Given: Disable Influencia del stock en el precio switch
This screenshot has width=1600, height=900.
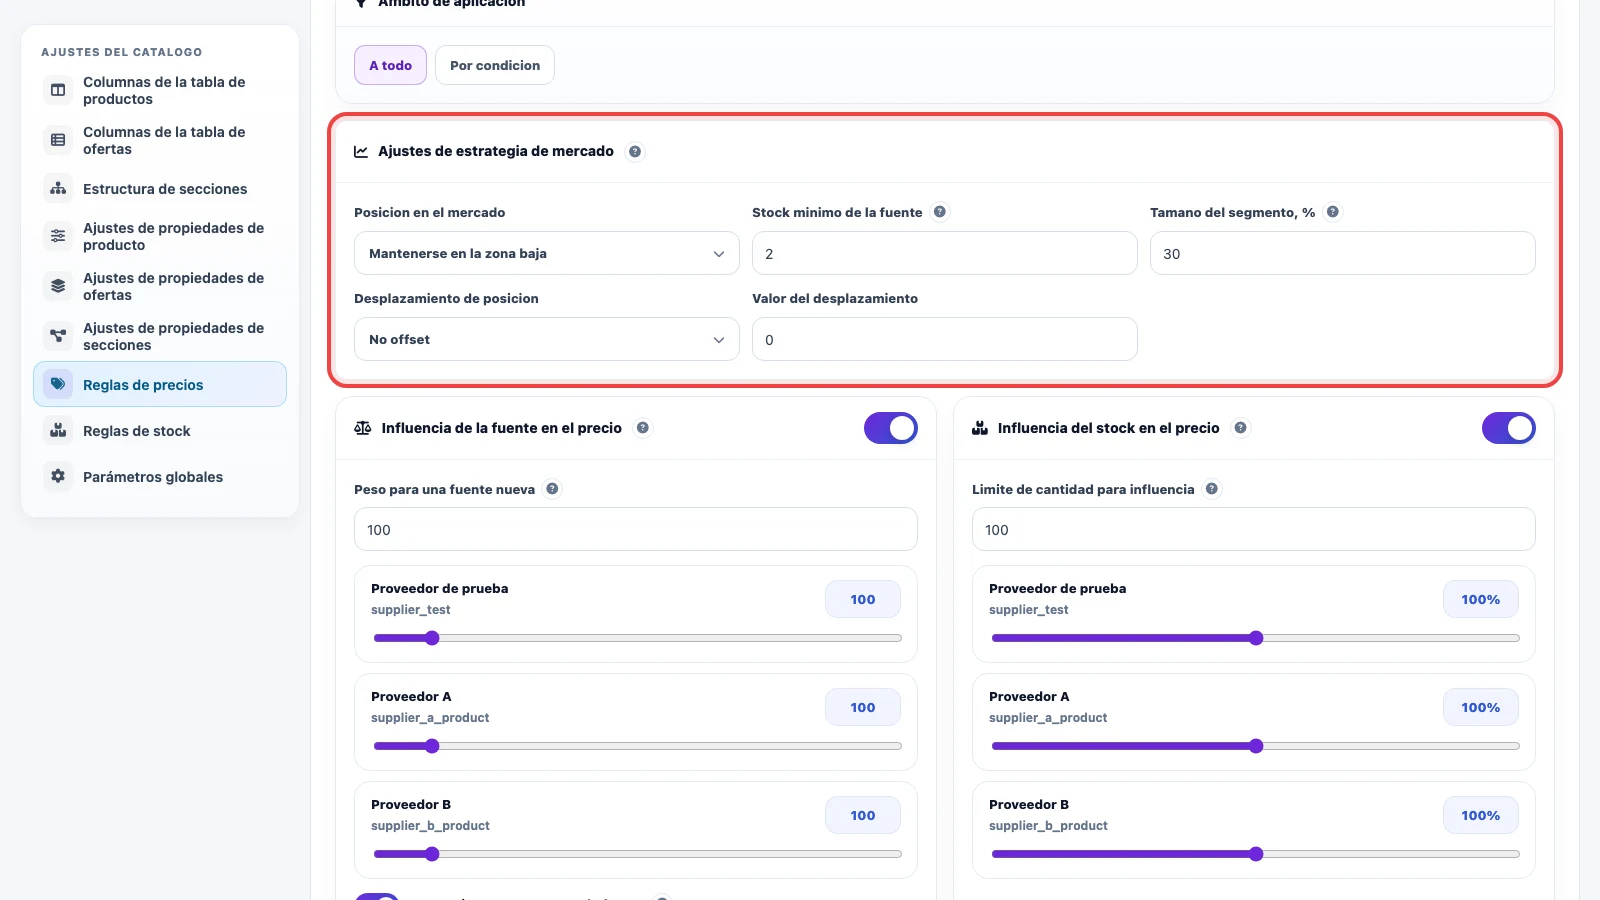Looking at the screenshot, I should 1509,428.
